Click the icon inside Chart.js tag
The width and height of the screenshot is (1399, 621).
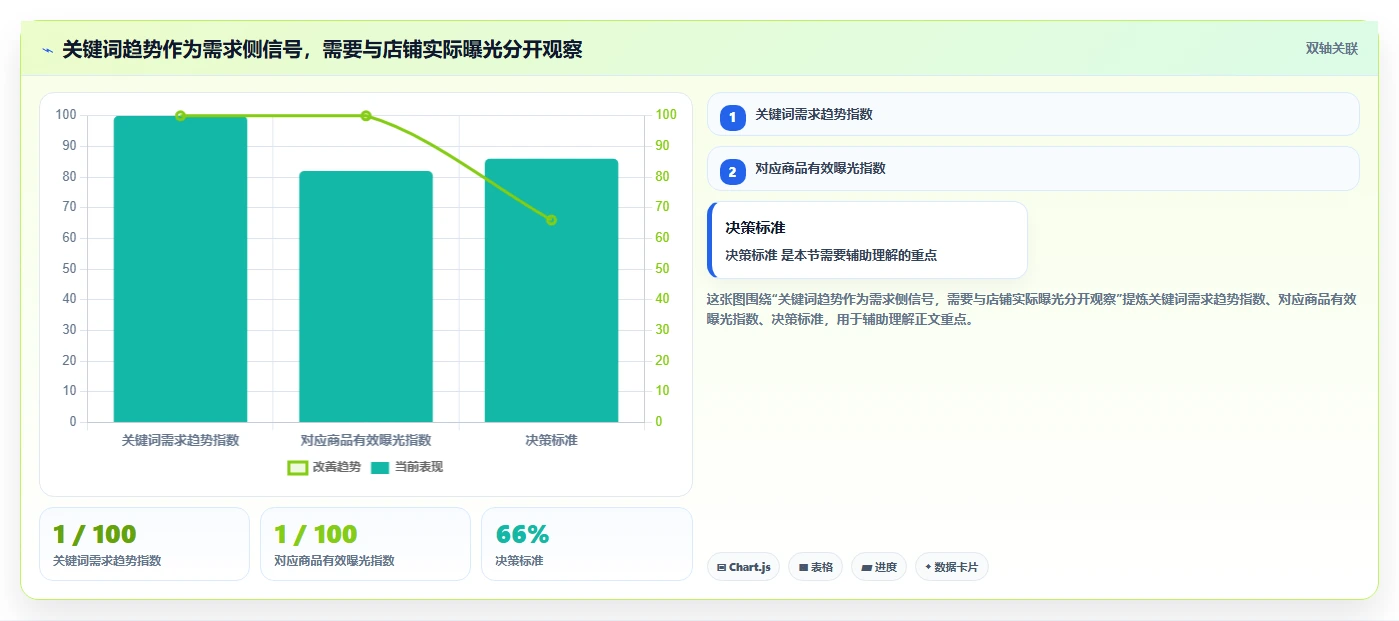click(x=721, y=568)
